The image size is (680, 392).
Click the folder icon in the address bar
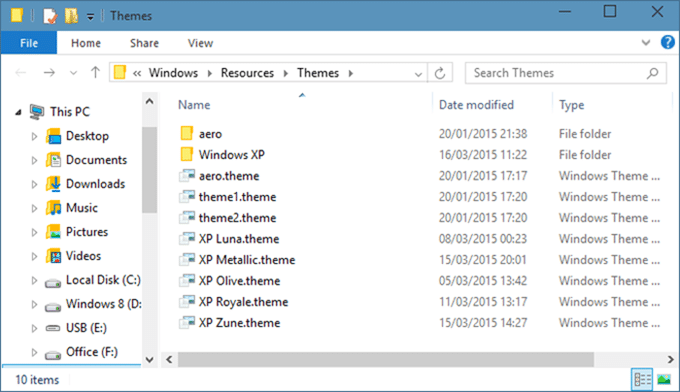click(120, 72)
